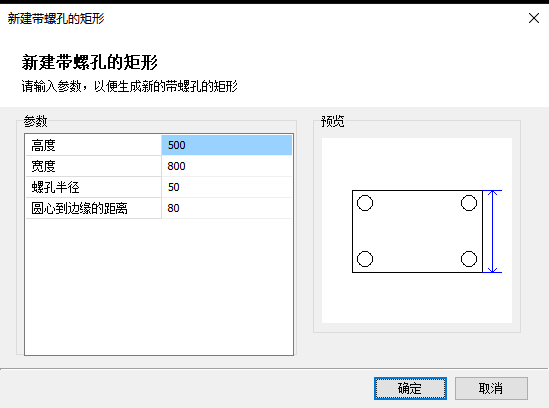Click the blue height dimension arrow
This screenshot has height=408, width=549.
[493, 231]
